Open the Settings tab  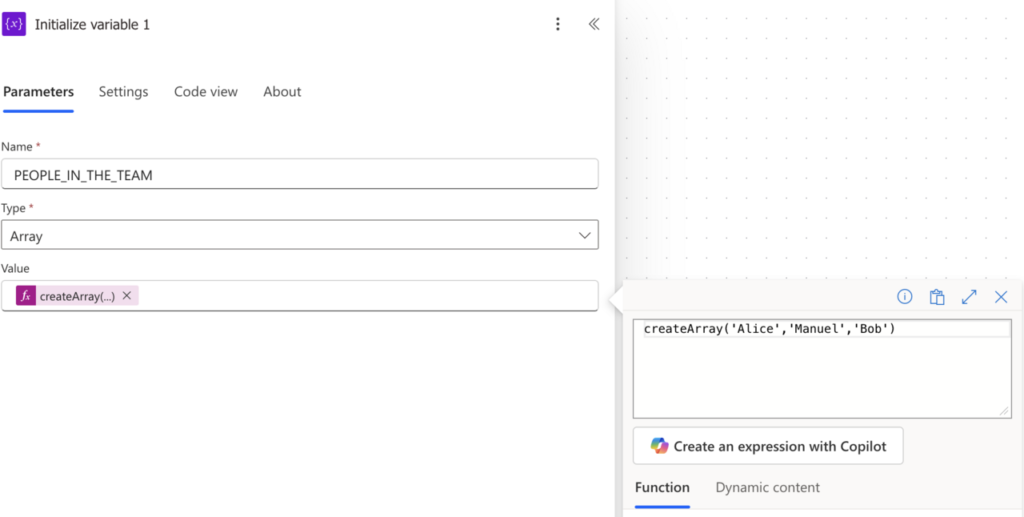(123, 92)
